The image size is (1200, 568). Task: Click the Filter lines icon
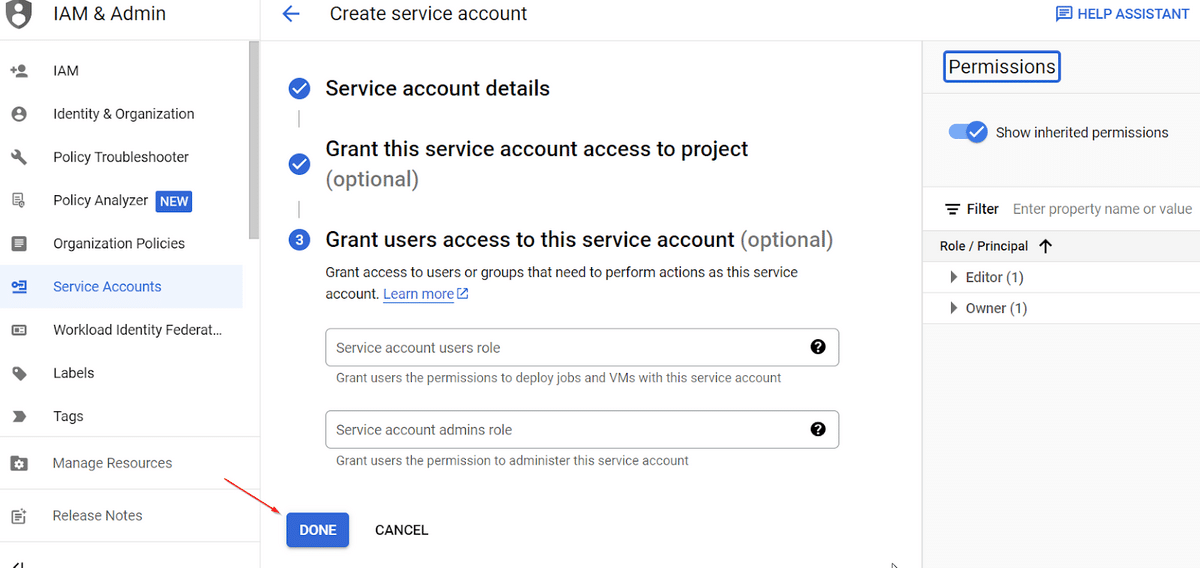(952, 209)
